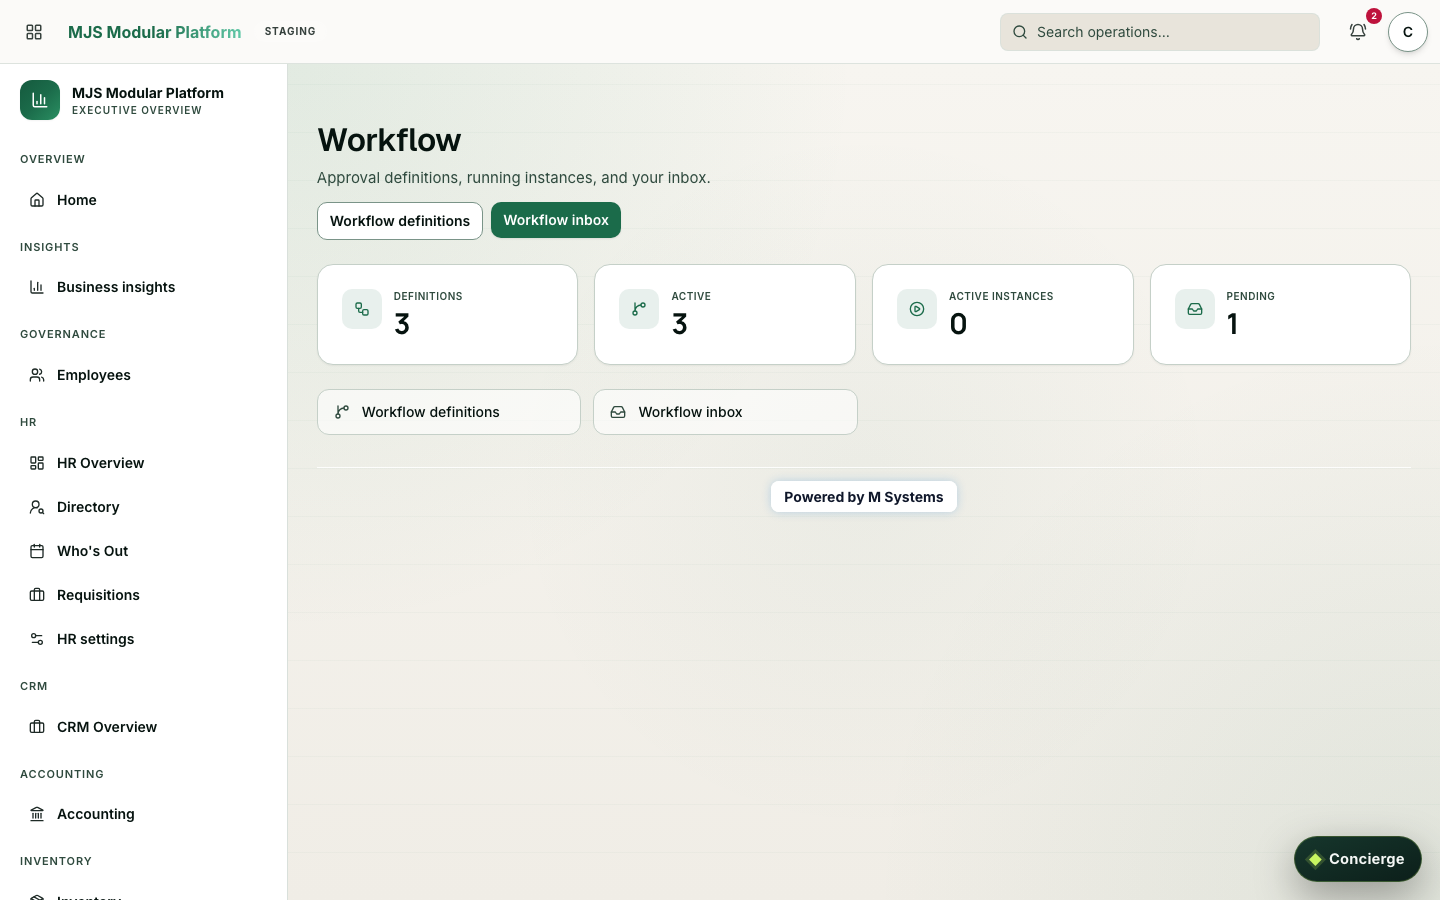Viewport: 1440px width, 900px height.
Task: Click the Pending card inbox icon
Action: pyautogui.click(x=1195, y=309)
